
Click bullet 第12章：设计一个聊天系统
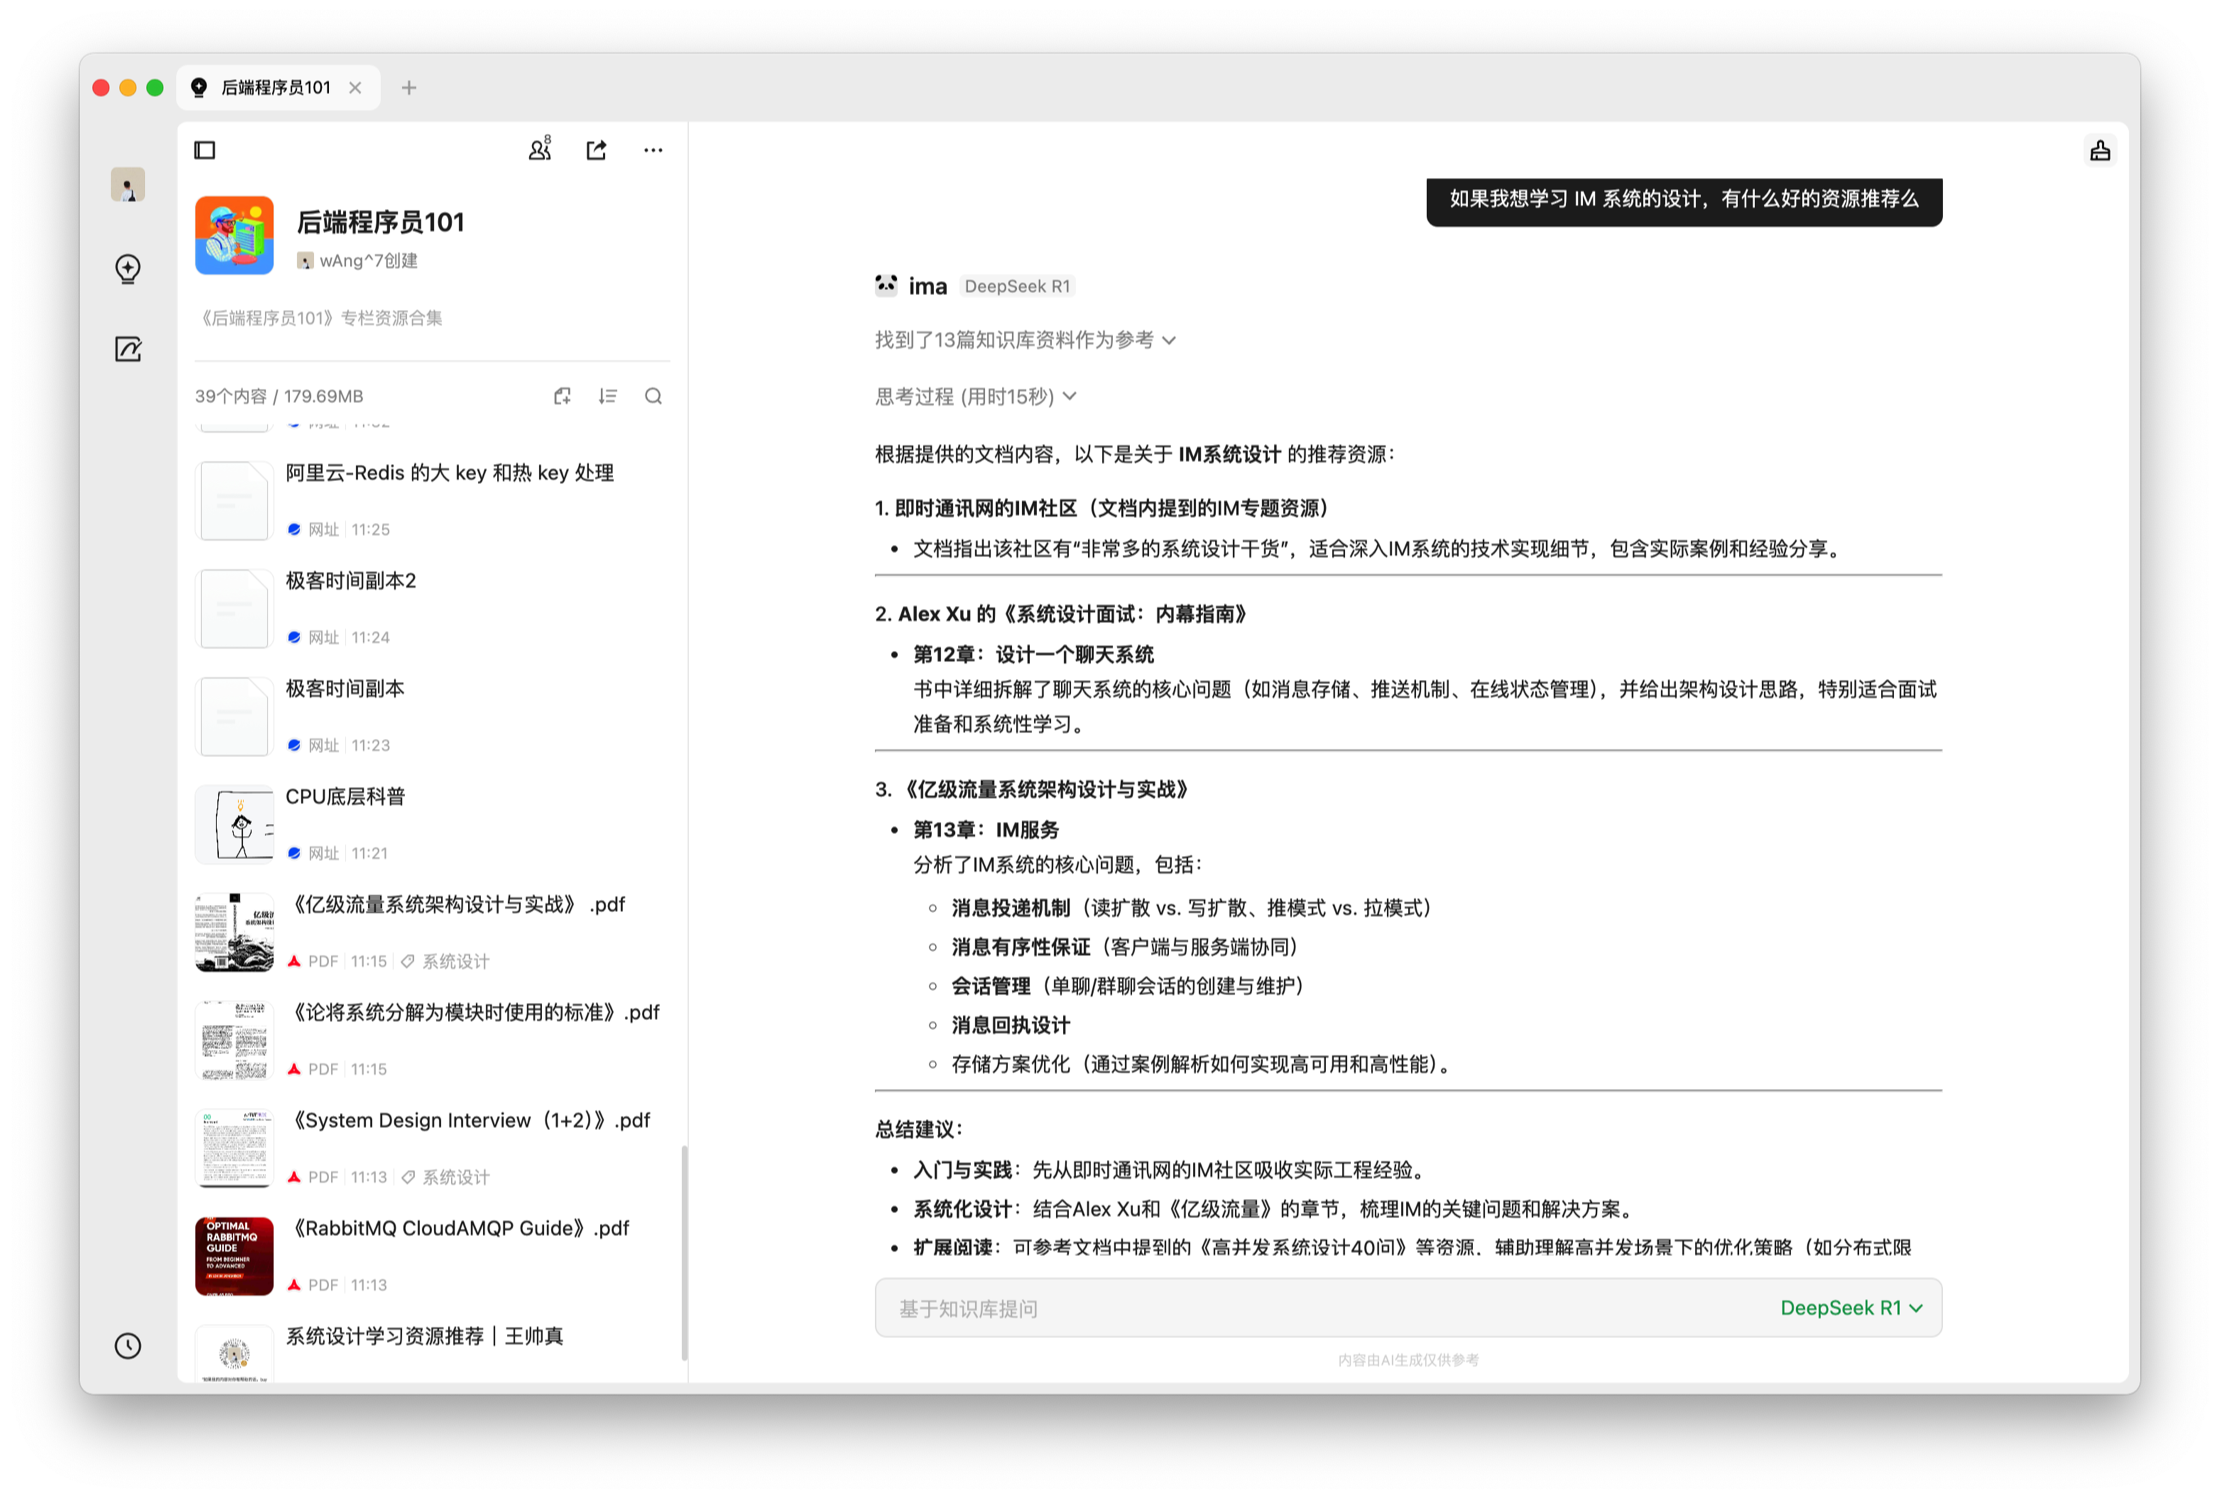point(1033,655)
